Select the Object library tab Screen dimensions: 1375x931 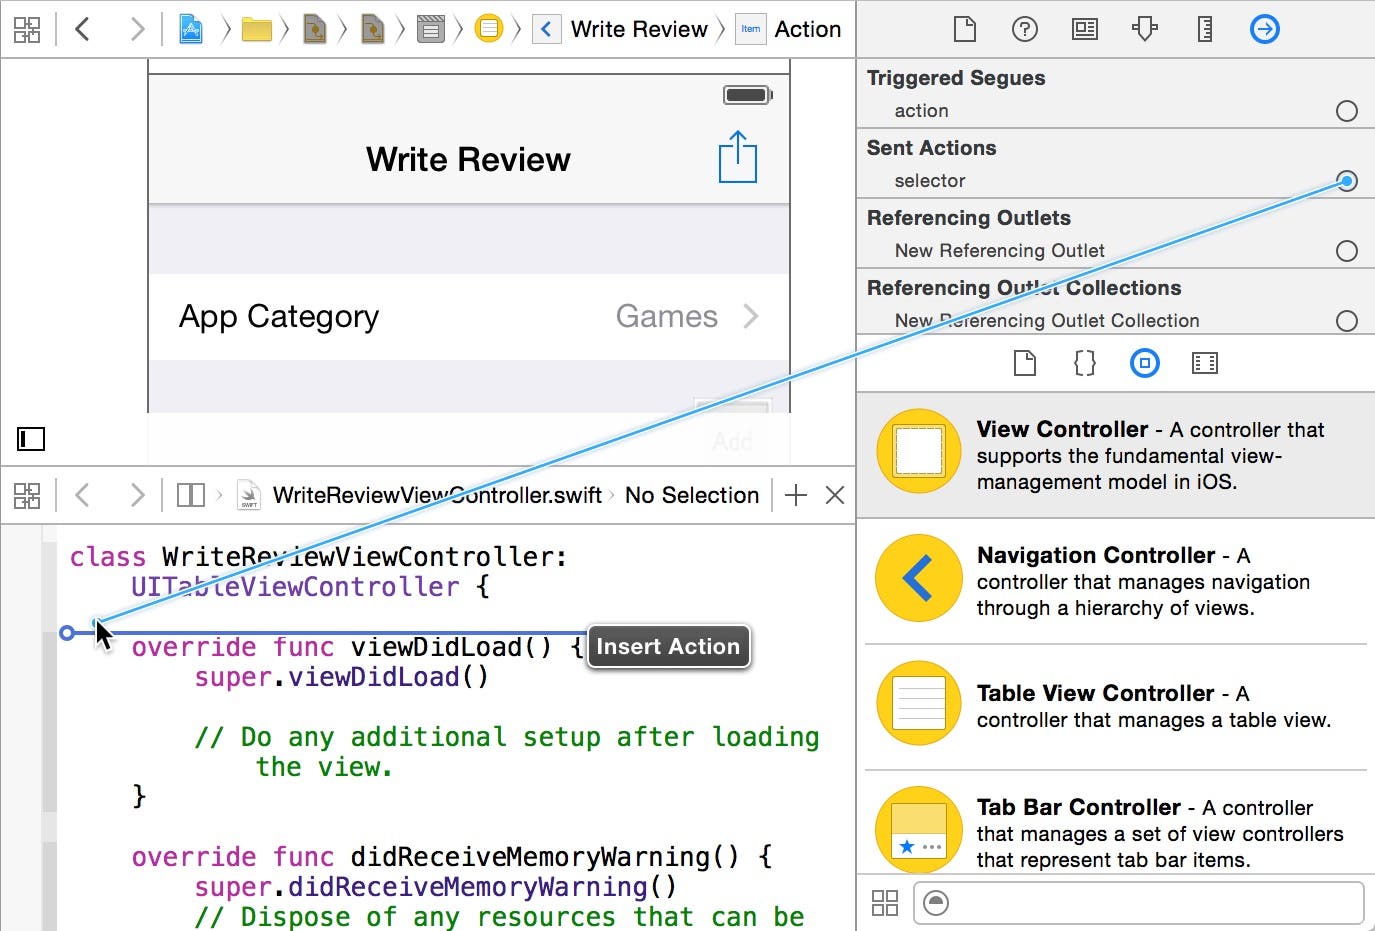coord(1144,363)
